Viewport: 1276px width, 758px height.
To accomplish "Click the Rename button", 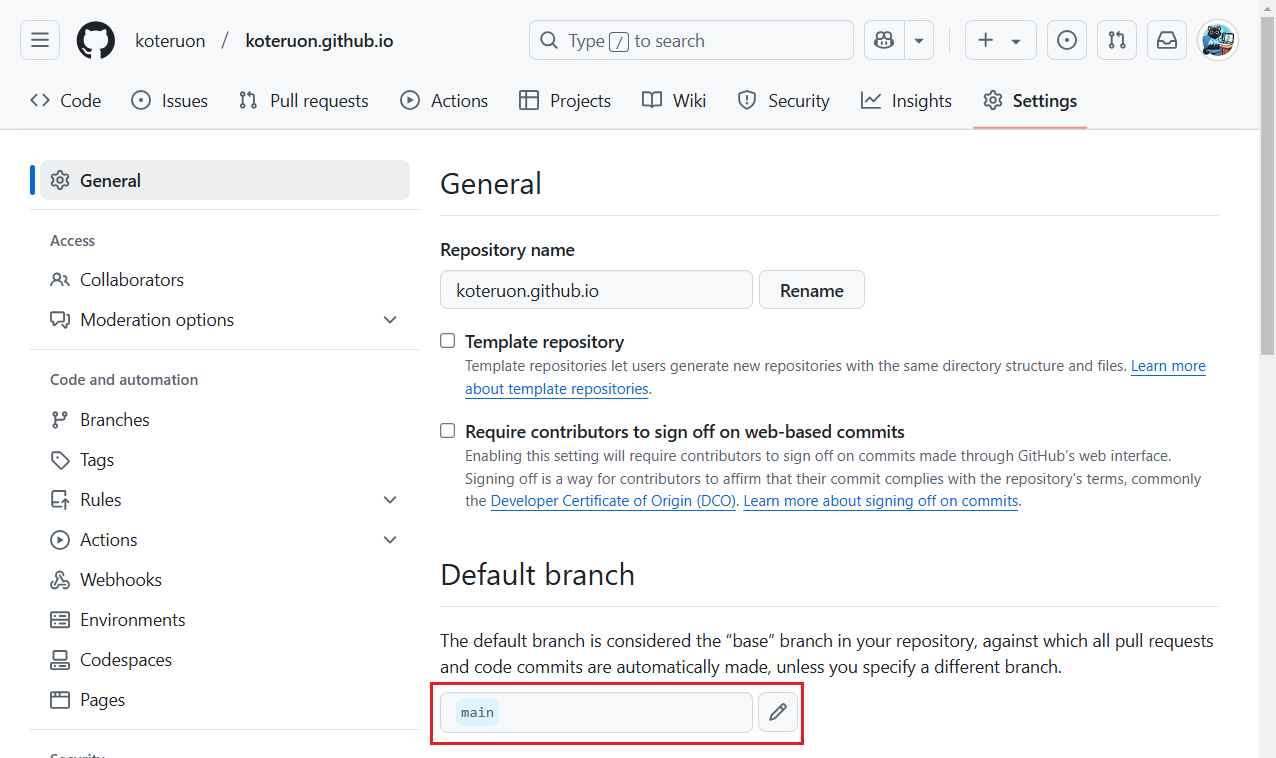I will point(811,289).
